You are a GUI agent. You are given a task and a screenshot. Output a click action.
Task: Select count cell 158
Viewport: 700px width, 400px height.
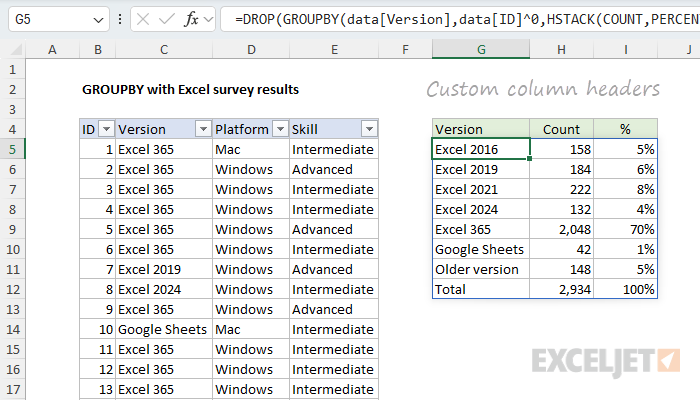click(562, 149)
